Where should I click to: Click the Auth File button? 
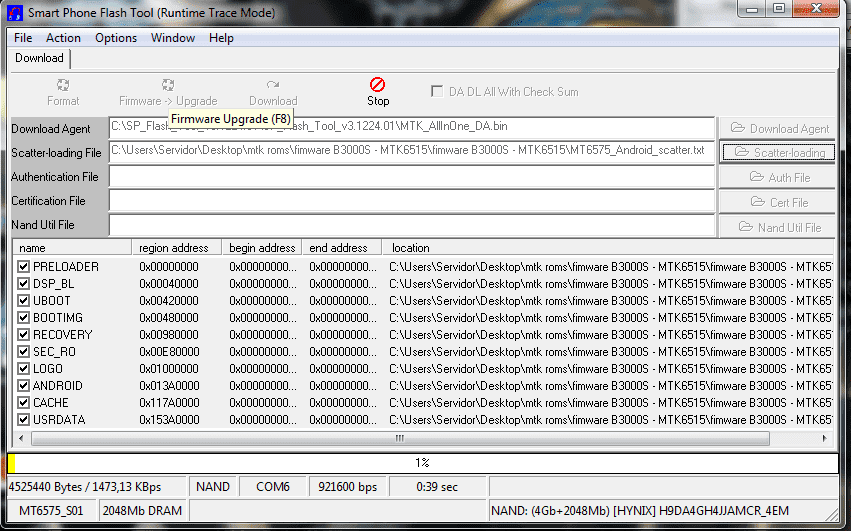point(777,177)
